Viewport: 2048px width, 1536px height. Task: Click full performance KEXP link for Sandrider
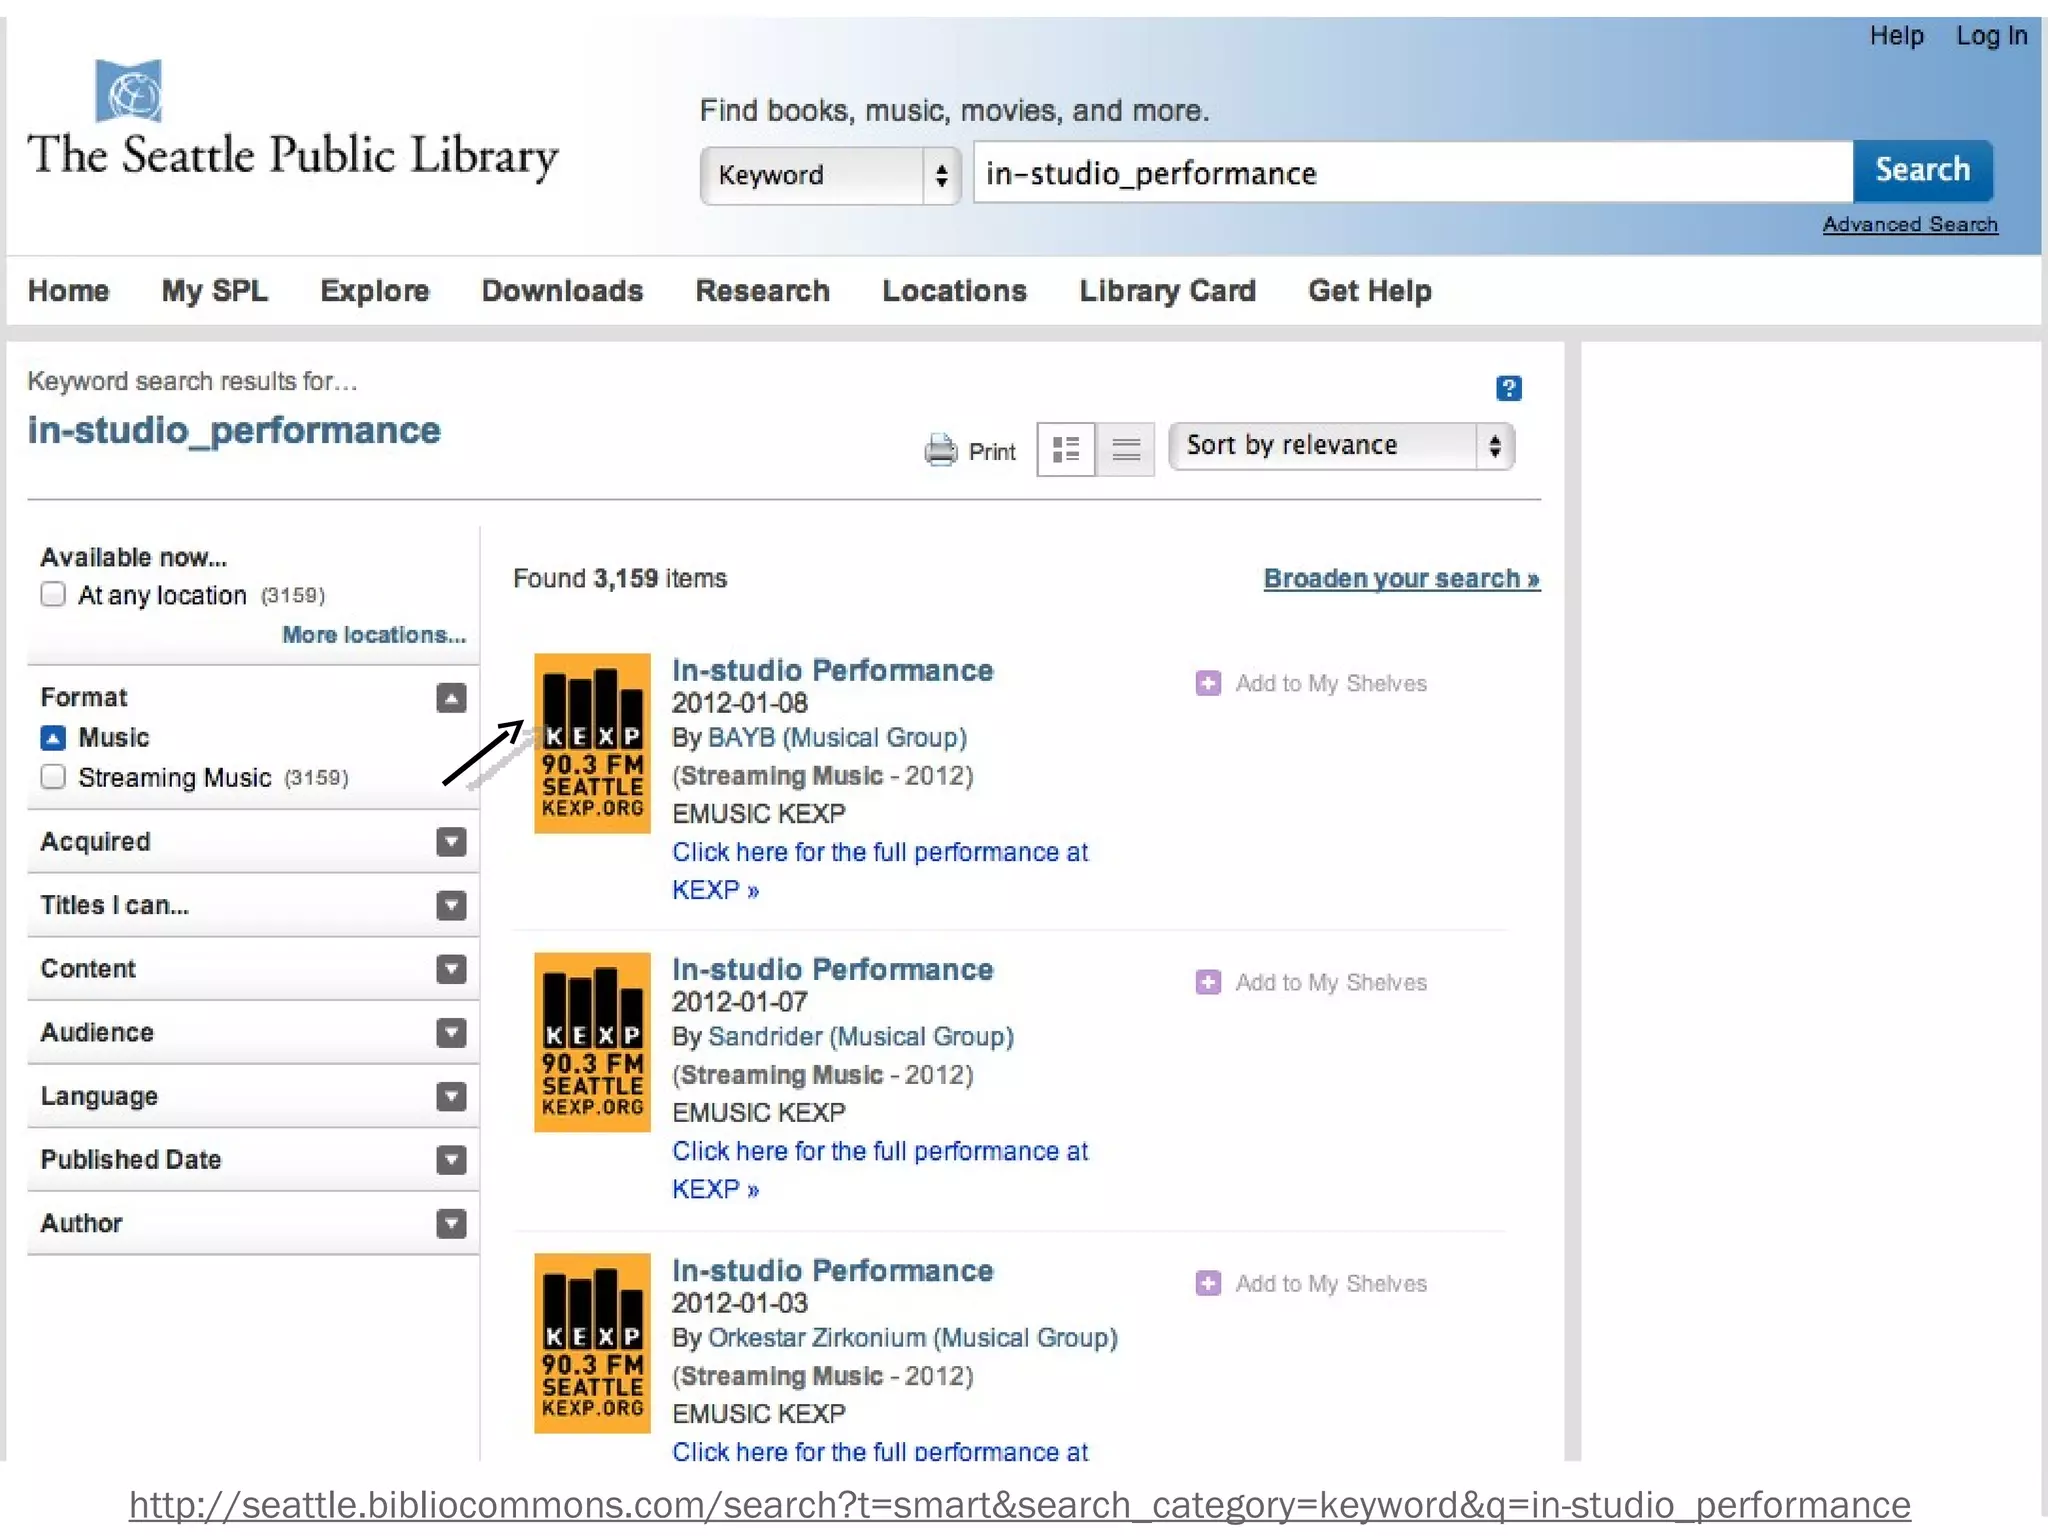coord(880,1170)
